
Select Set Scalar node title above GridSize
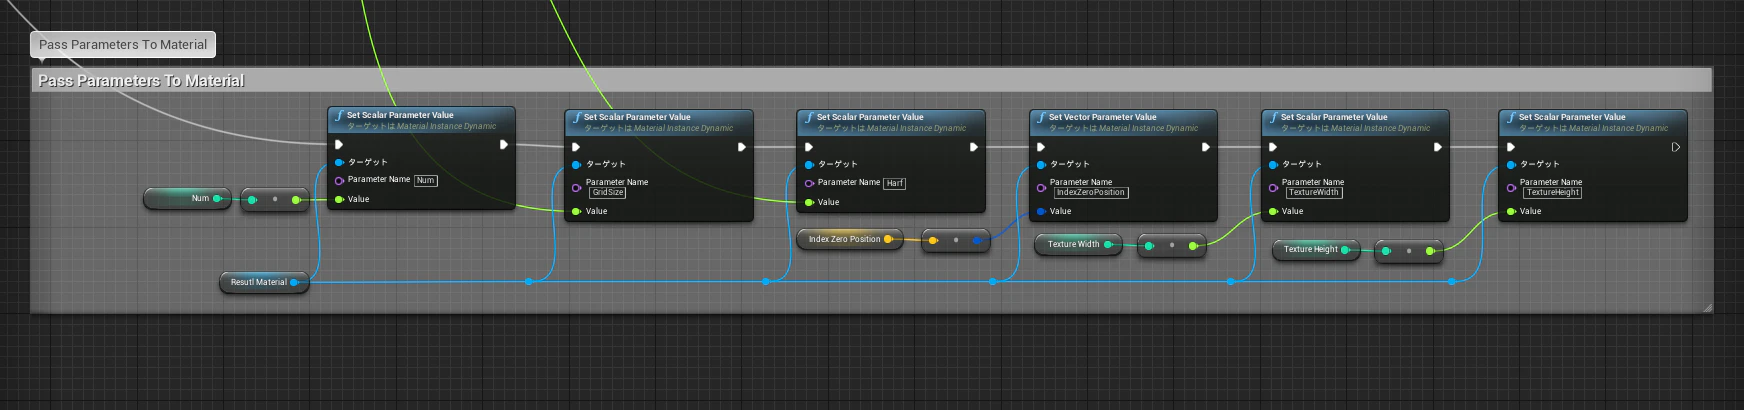click(x=637, y=117)
